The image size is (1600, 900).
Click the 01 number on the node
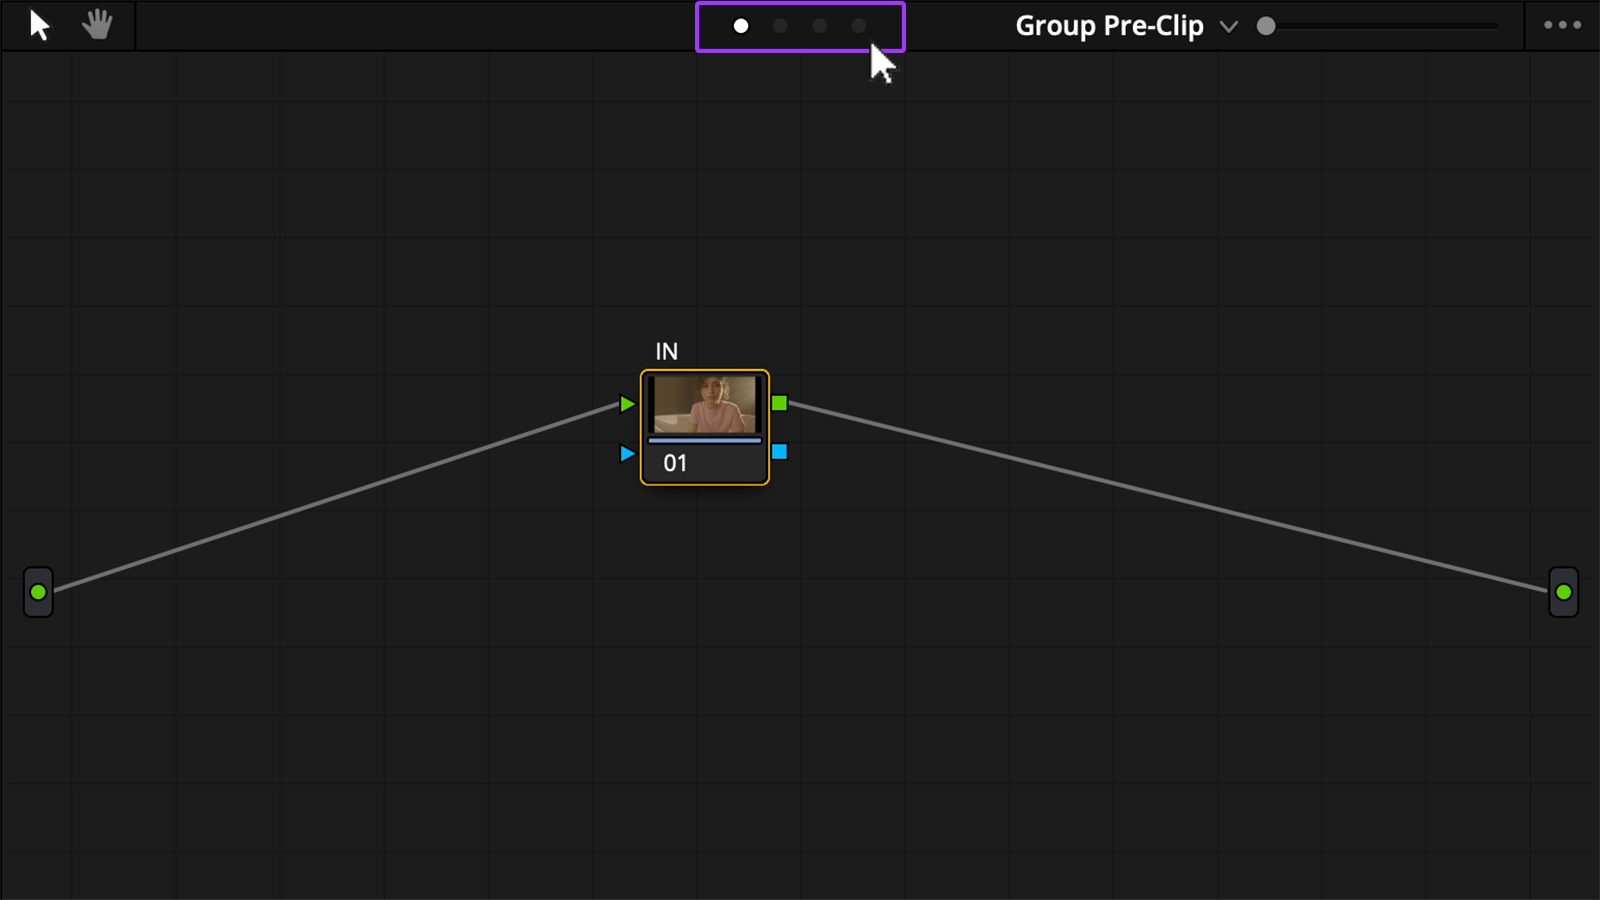tap(675, 463)
